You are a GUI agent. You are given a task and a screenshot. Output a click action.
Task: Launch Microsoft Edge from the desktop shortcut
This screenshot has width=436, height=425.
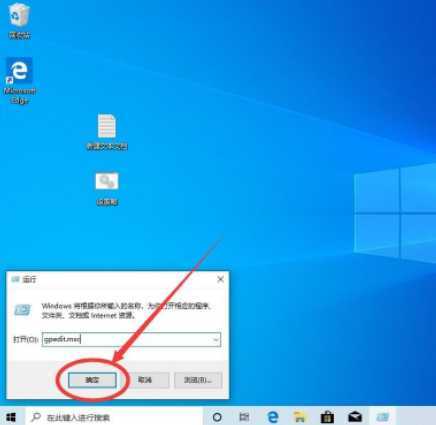click(x=20, y=80)
